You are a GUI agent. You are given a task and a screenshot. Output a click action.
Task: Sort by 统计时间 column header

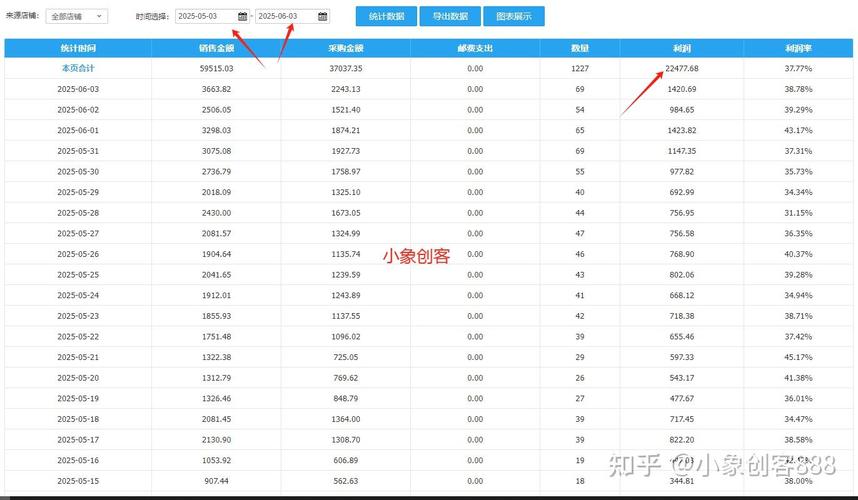(78, 48)
